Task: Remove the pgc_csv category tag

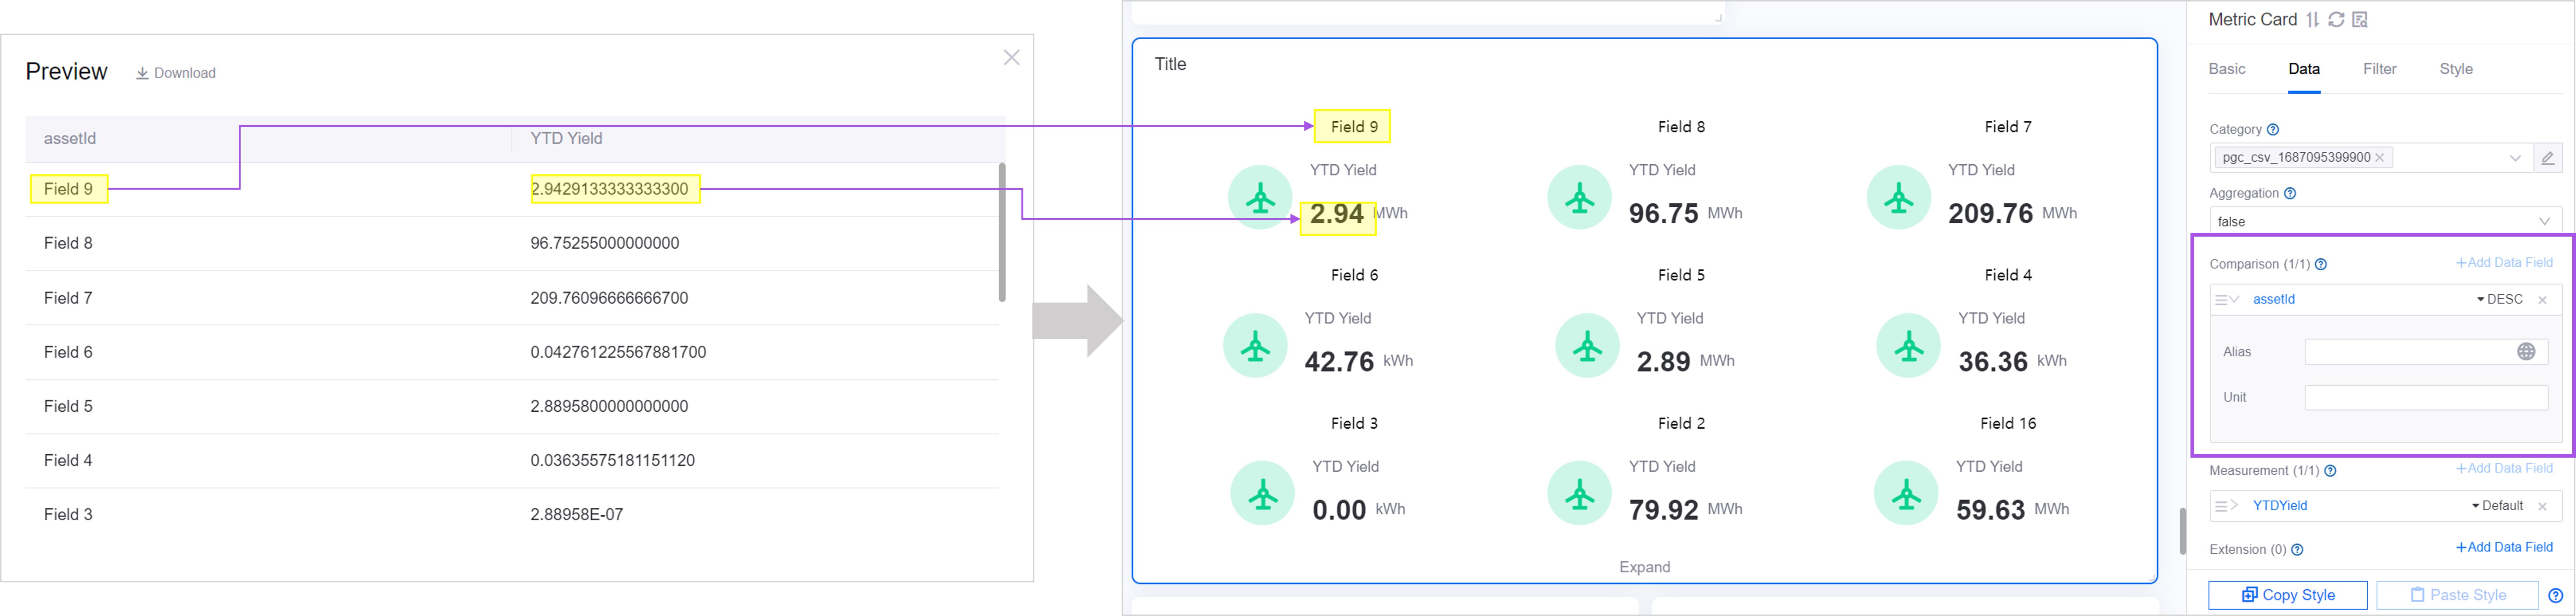Action: (2379, 157)
